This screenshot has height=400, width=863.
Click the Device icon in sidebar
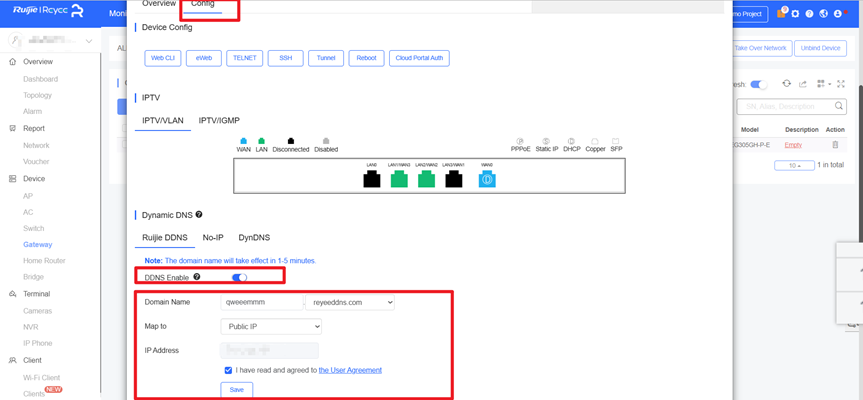tap(13, 179)
